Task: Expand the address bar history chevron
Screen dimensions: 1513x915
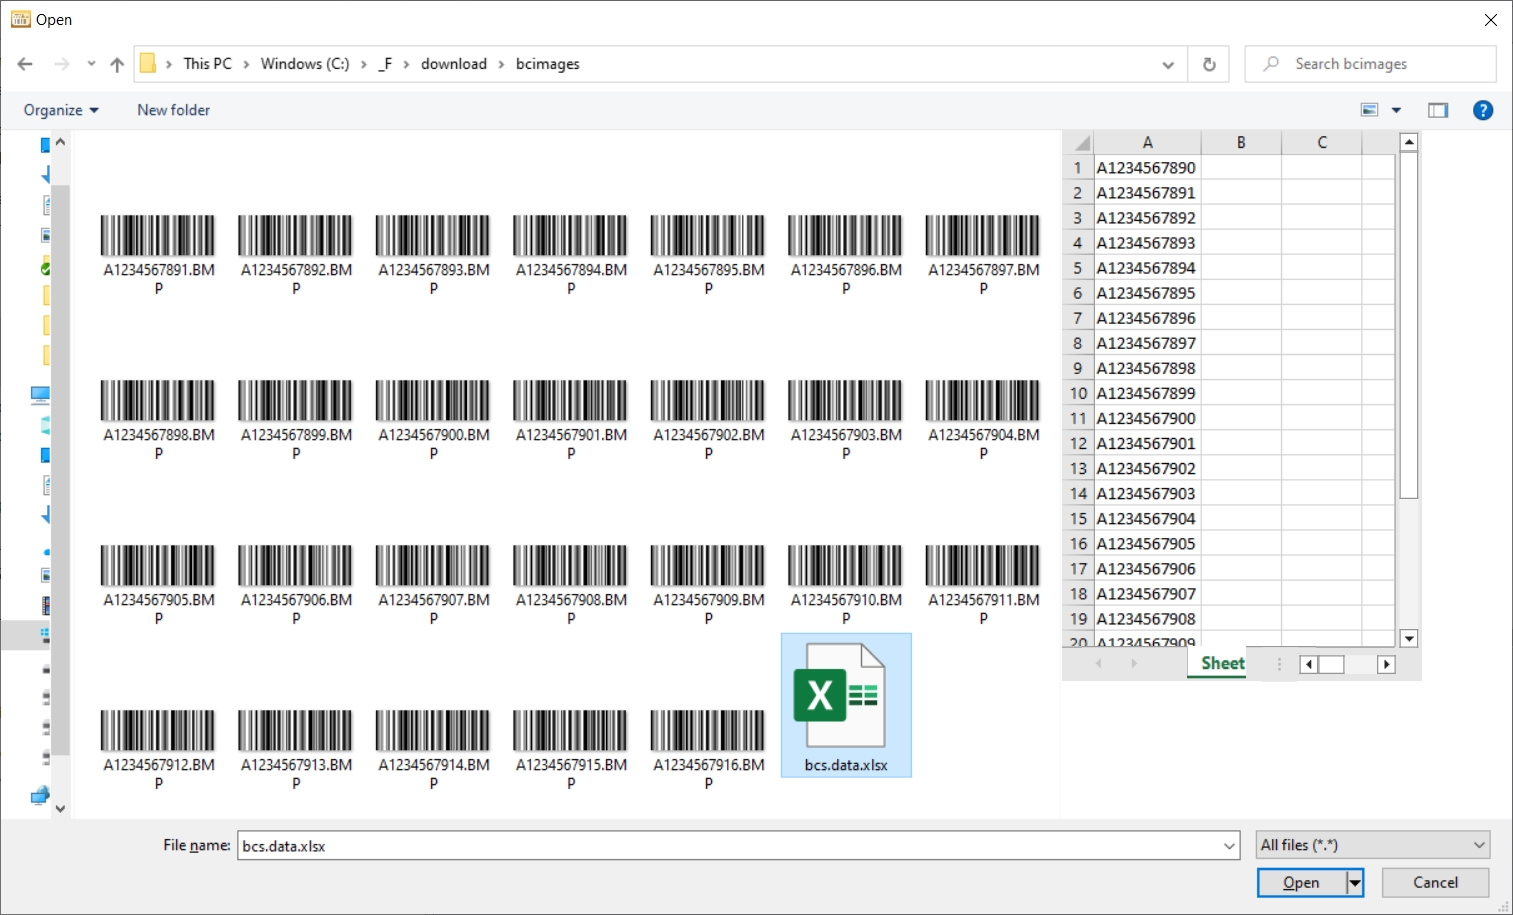Action: pyautogui.click(x=1167, y=63)
